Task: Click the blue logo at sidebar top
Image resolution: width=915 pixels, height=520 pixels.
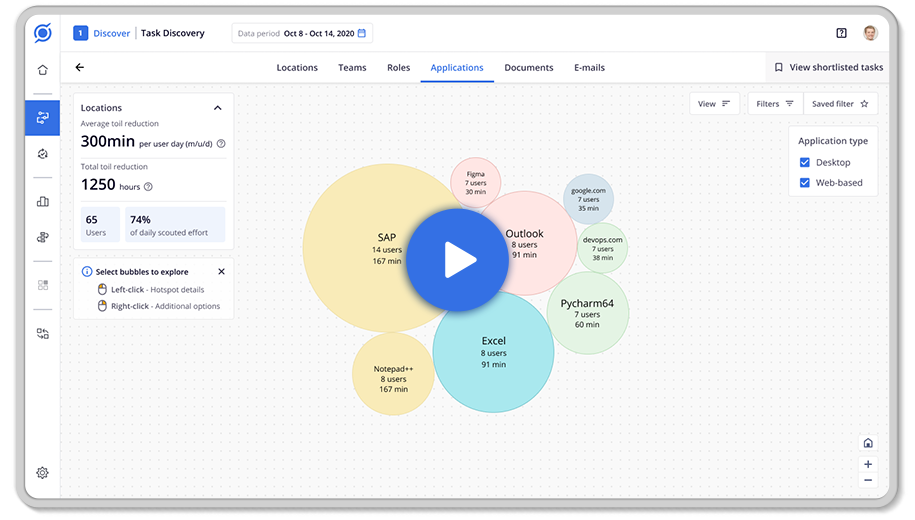Action: click(x=43, y=33)
